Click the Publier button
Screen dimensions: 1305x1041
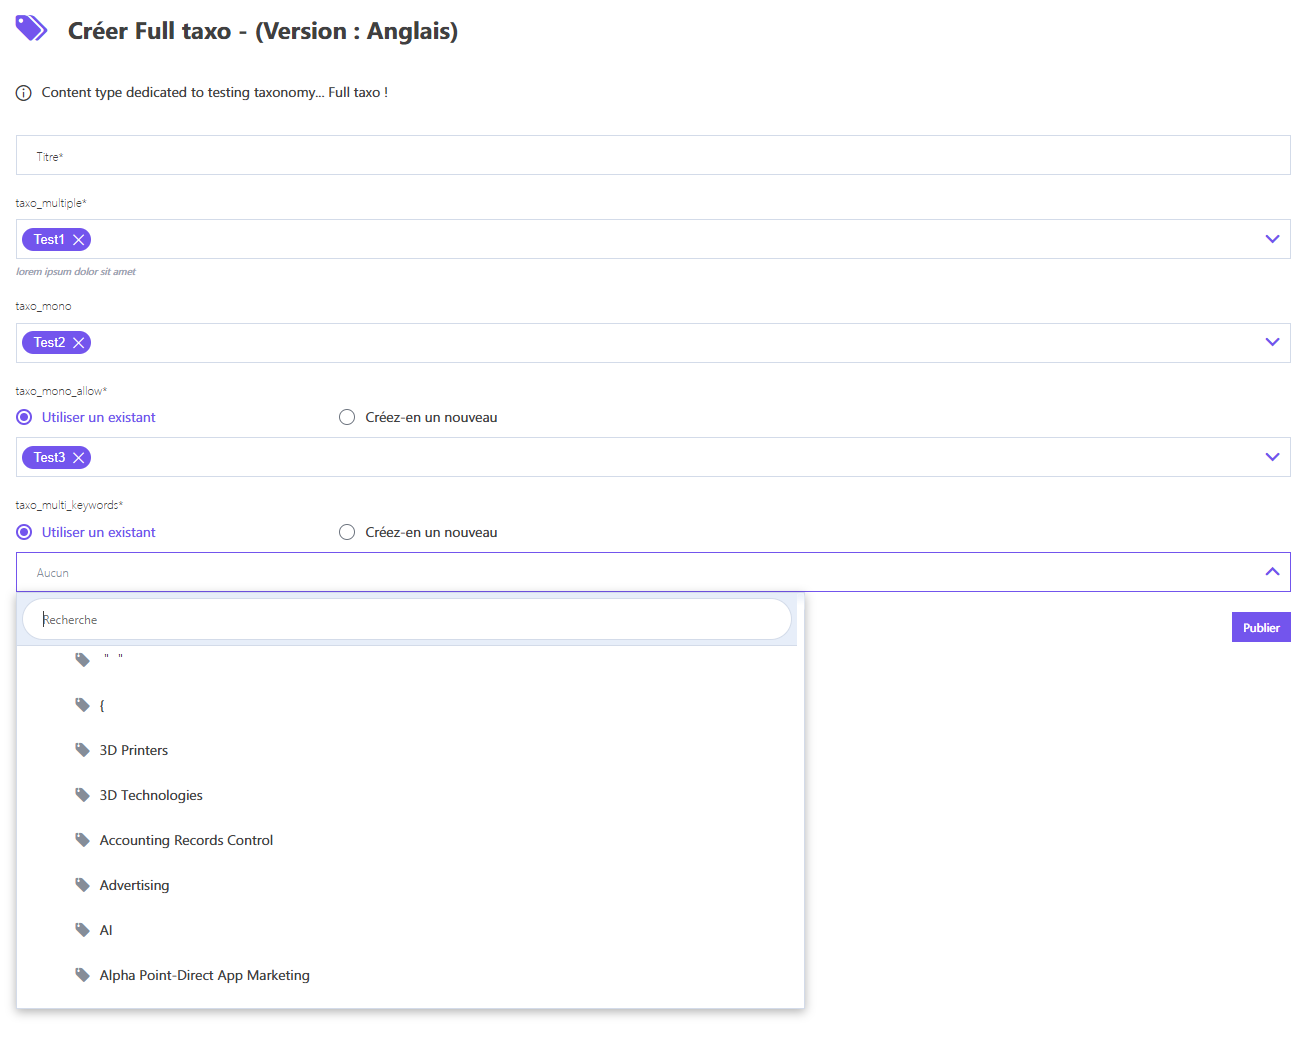coord(1261,627)
